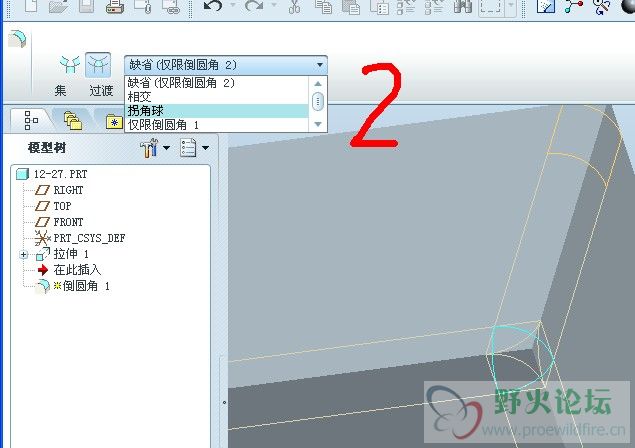635x448 pixels.
Task: Select FRONT datum plane
Action: point(68,222)
